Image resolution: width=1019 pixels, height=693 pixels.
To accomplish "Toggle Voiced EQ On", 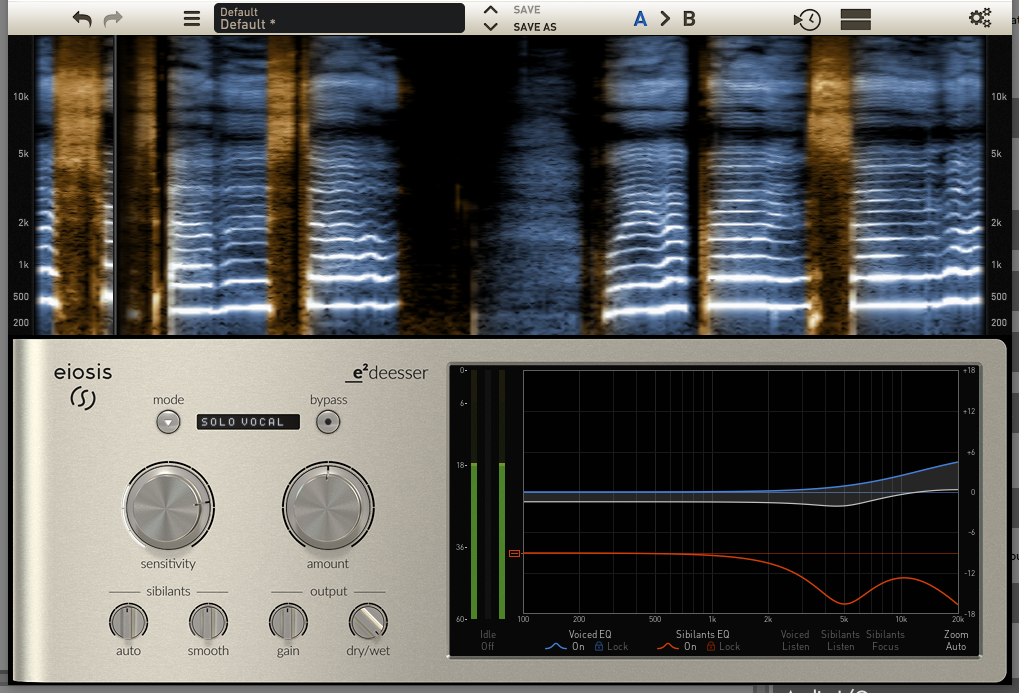I will 567,646.
